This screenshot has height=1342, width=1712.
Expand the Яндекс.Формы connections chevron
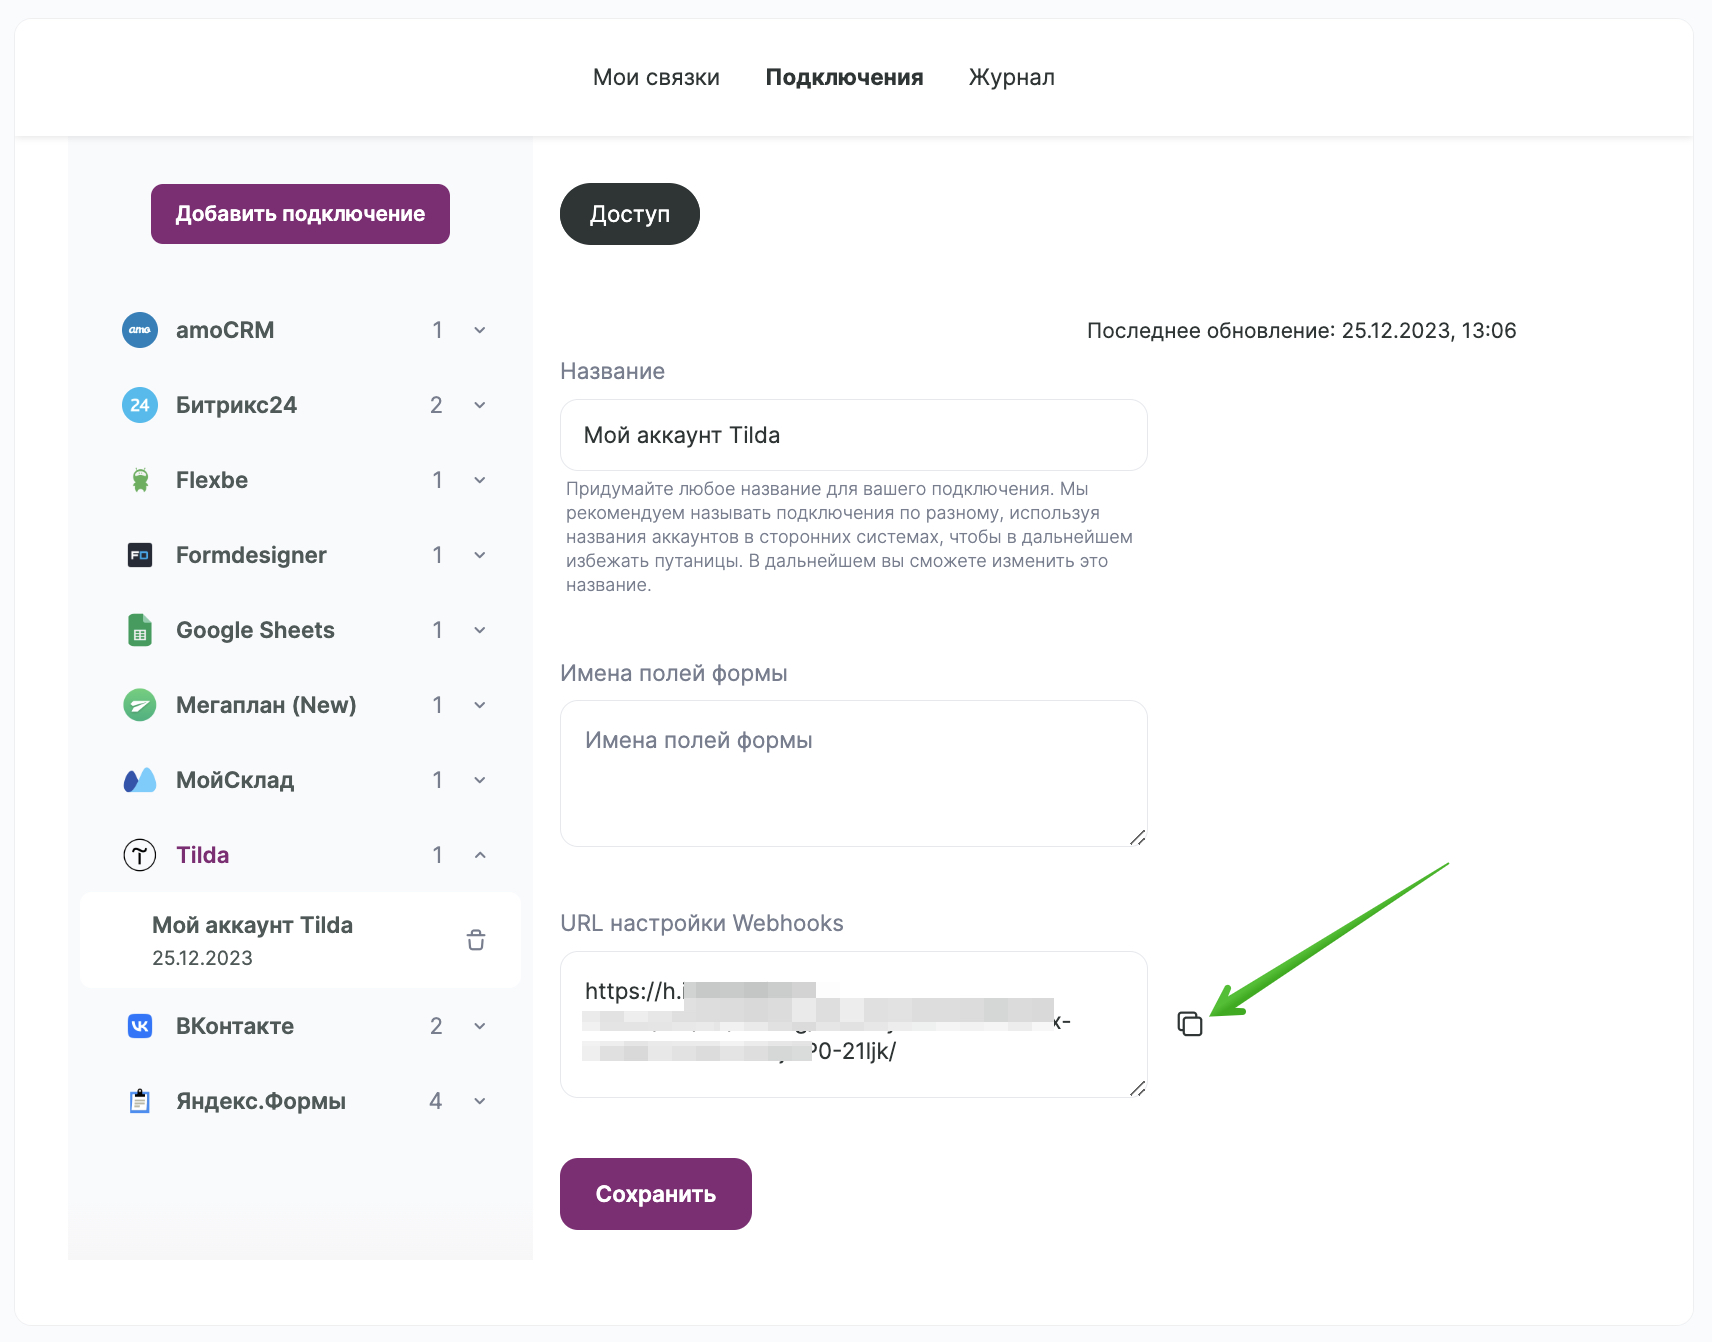tap(480, 1101)
